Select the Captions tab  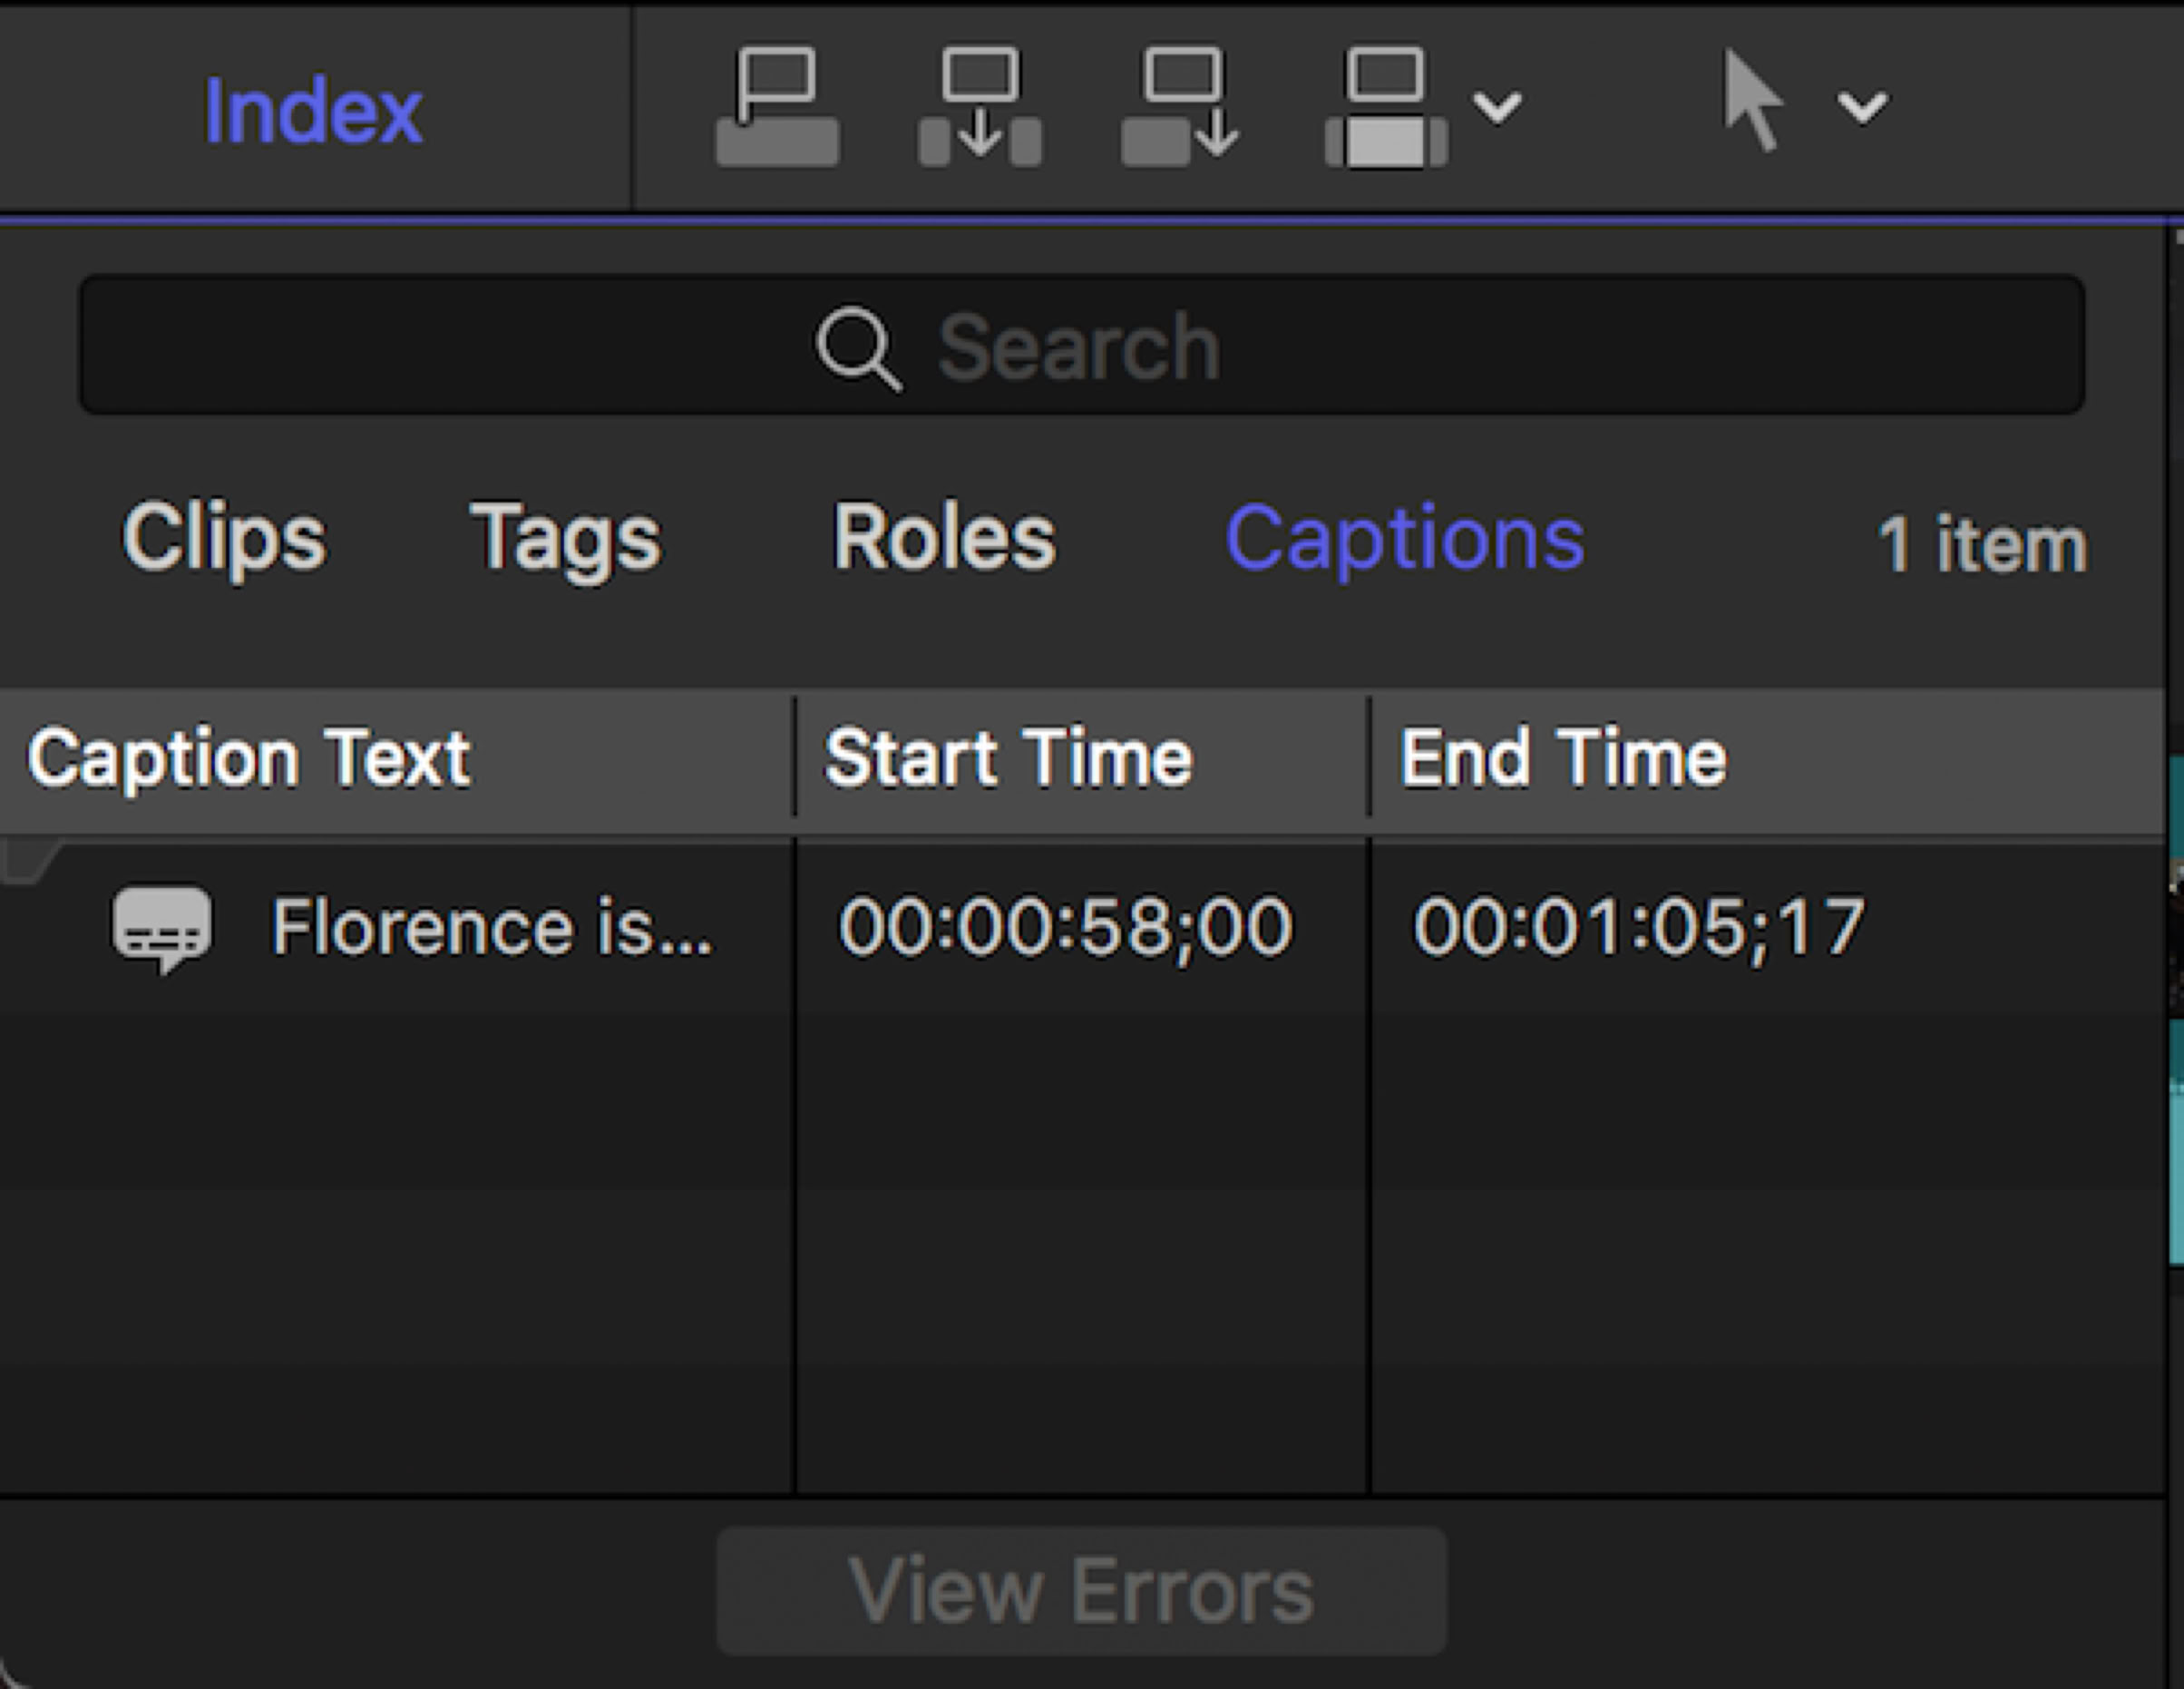pos(1405,539)
